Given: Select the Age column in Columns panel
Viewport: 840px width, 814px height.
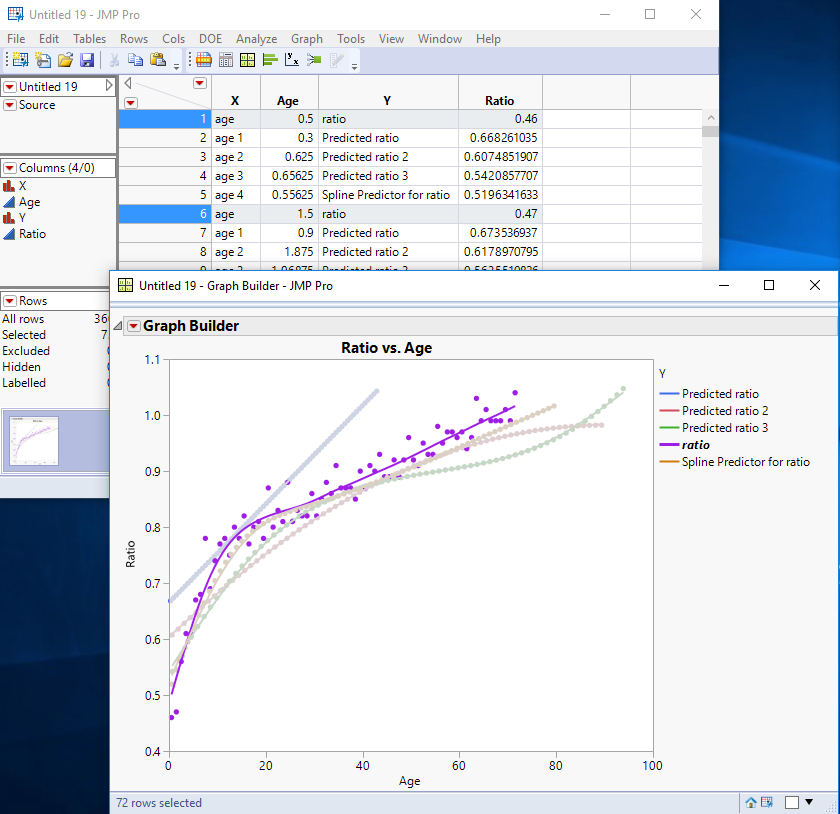Looking at the screenshot, I should 30,202.
